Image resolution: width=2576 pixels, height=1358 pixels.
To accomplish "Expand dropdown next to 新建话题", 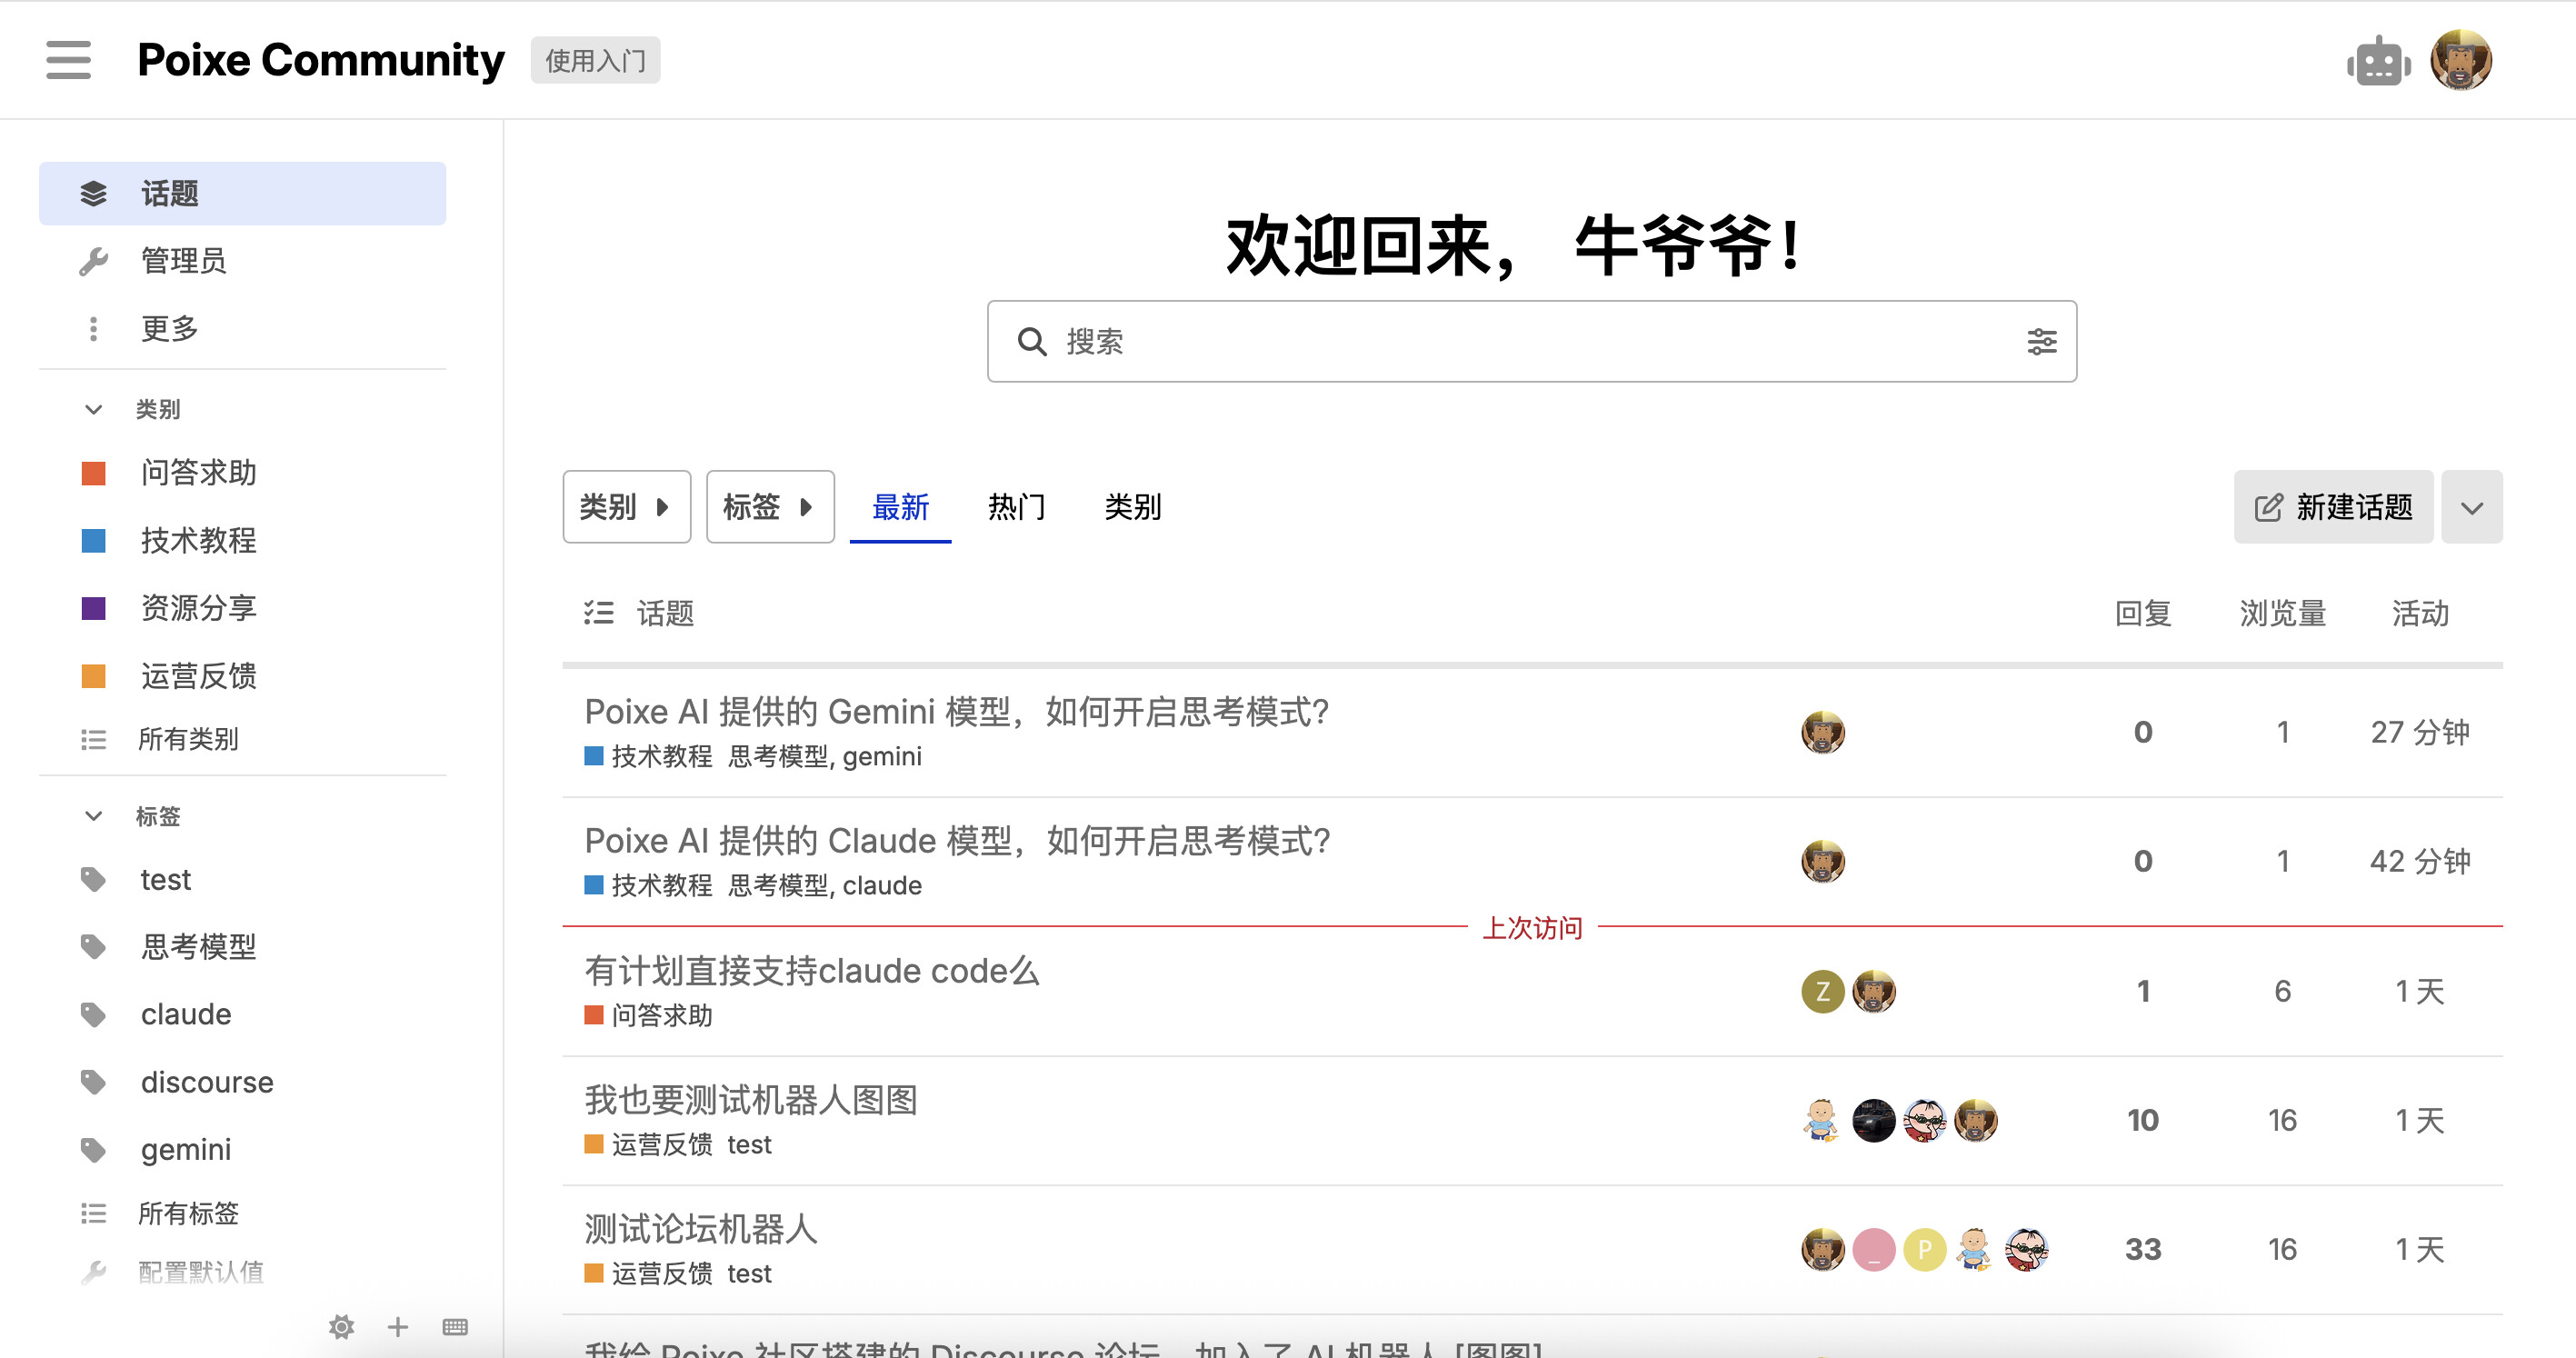I will coord(2471,507).
